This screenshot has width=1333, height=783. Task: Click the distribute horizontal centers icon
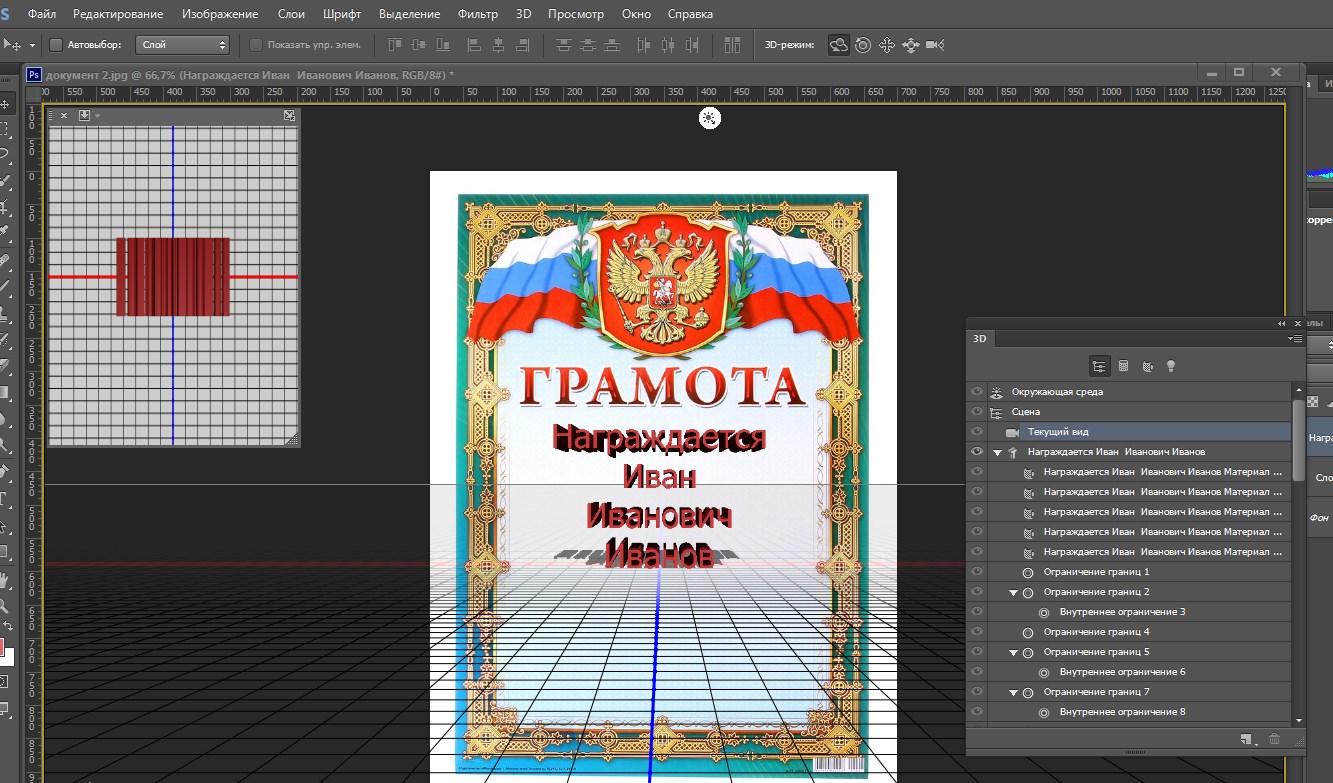tap(667, 45)
